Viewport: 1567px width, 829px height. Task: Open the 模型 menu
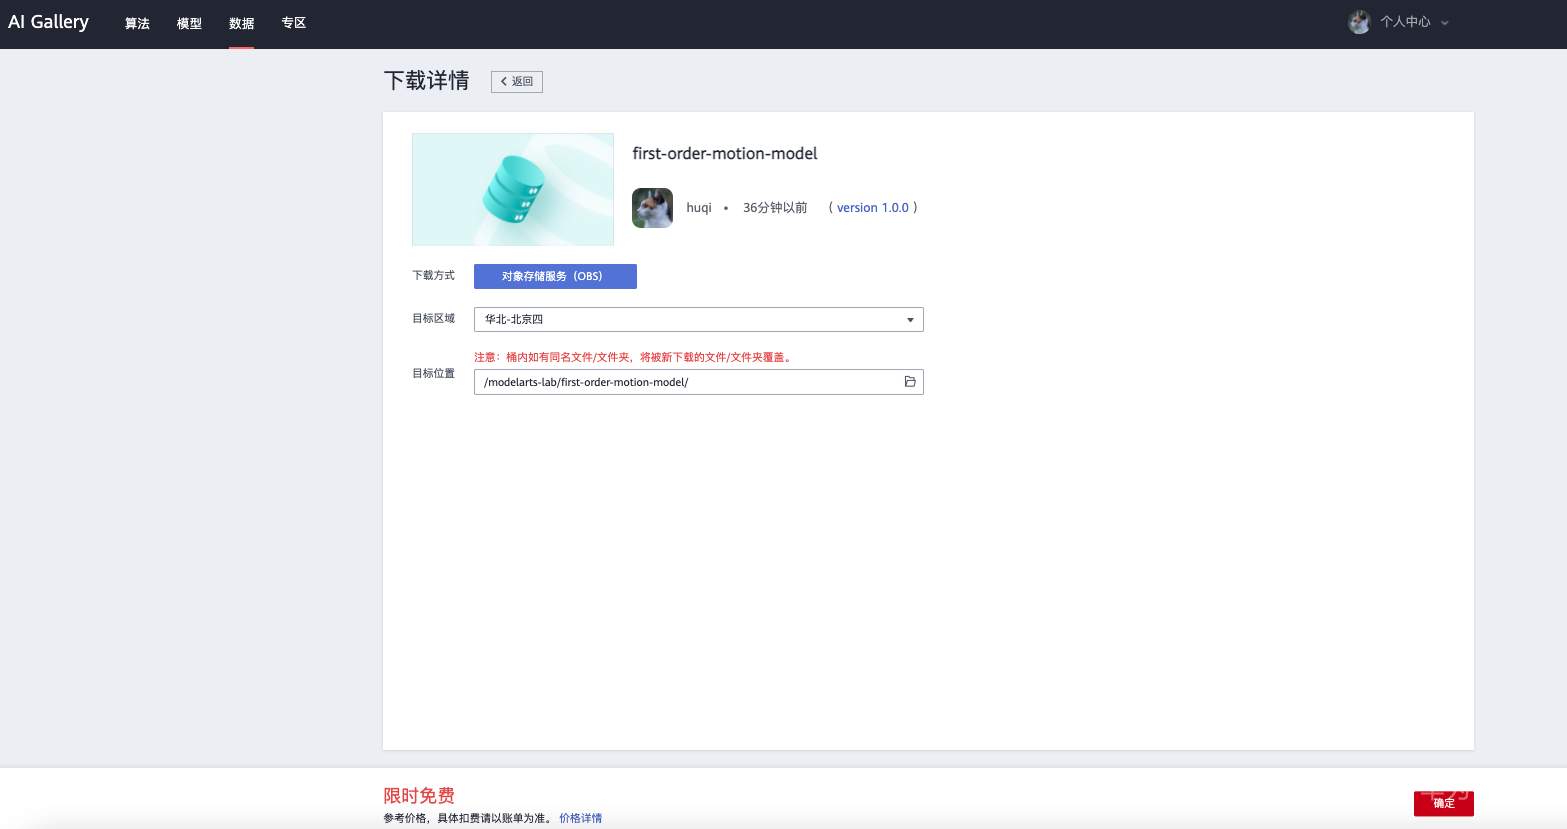coord(189,23)
